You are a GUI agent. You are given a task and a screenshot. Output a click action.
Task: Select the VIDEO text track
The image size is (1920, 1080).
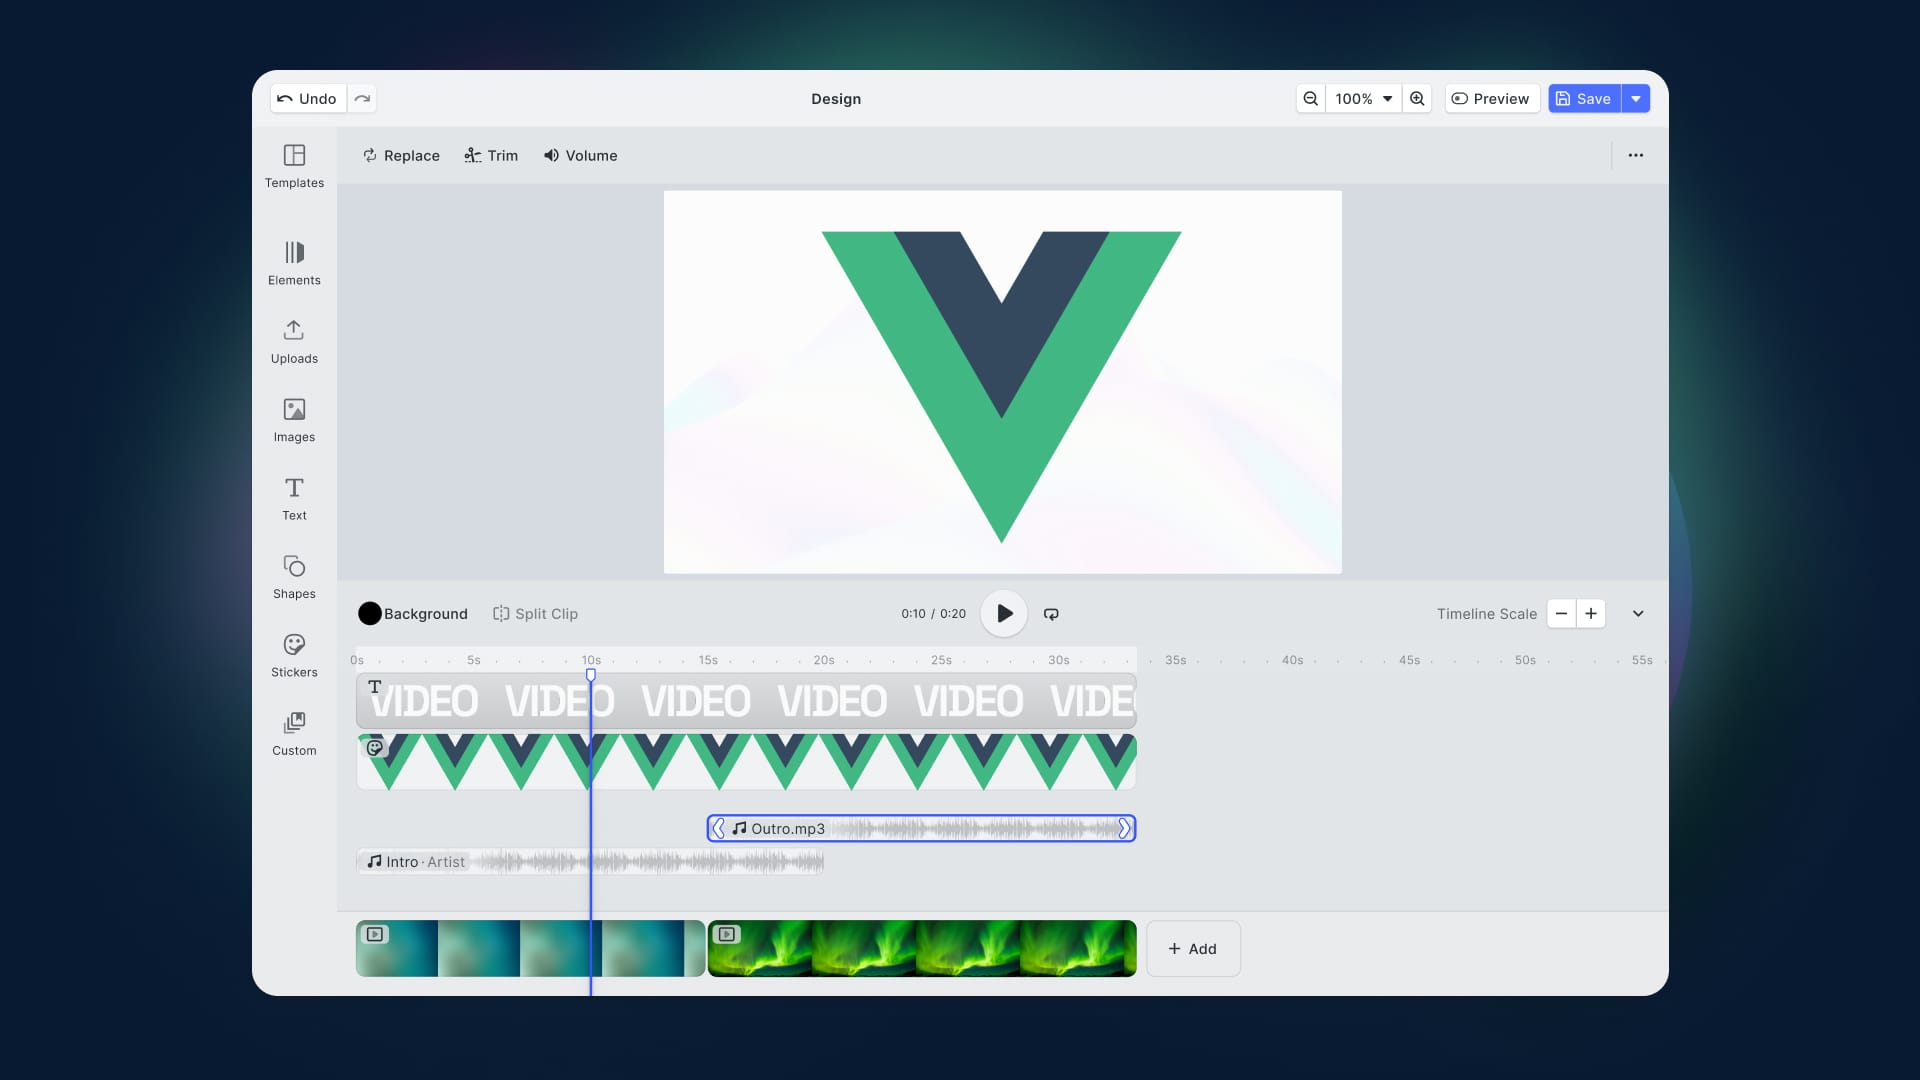pos(746,700)
